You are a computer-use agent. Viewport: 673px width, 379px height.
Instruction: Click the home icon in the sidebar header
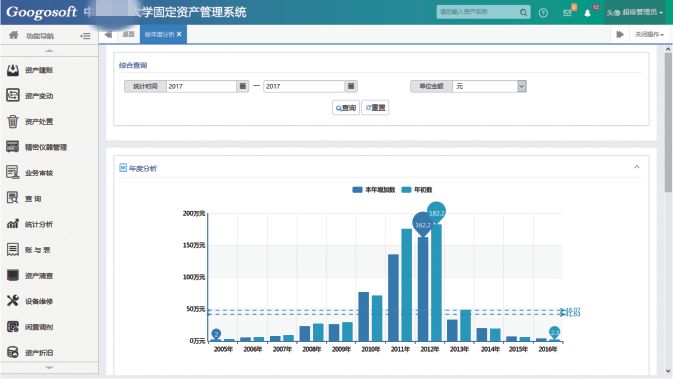click(14, 35)
